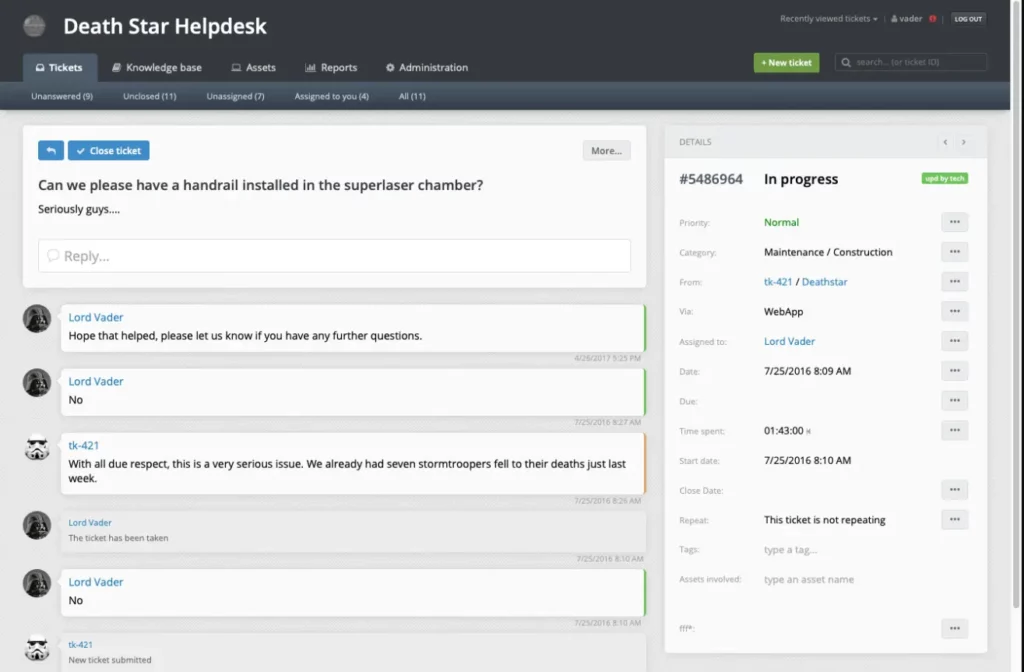
Task: Filter by Unclosed (11) tickets
Action: [150, 96]
